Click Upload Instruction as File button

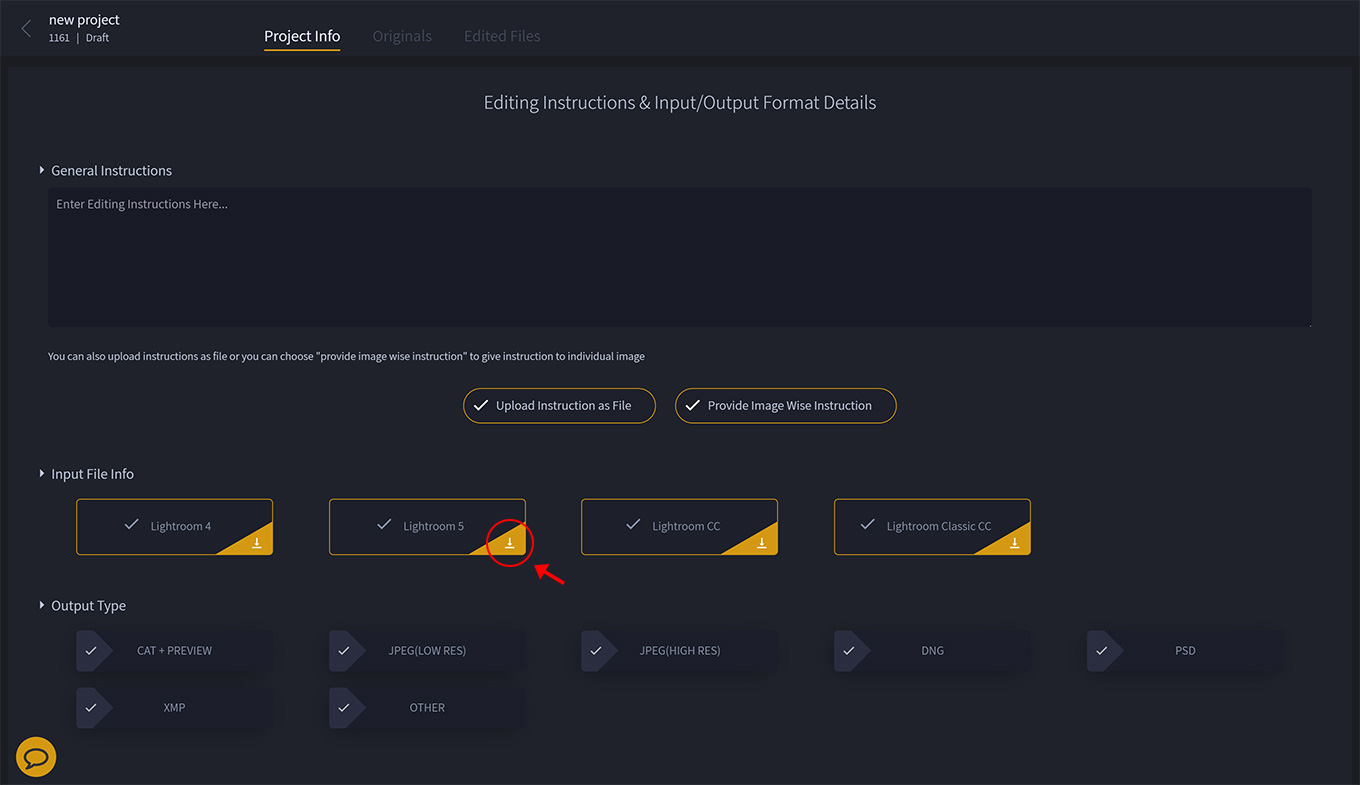tap(559, 406)
